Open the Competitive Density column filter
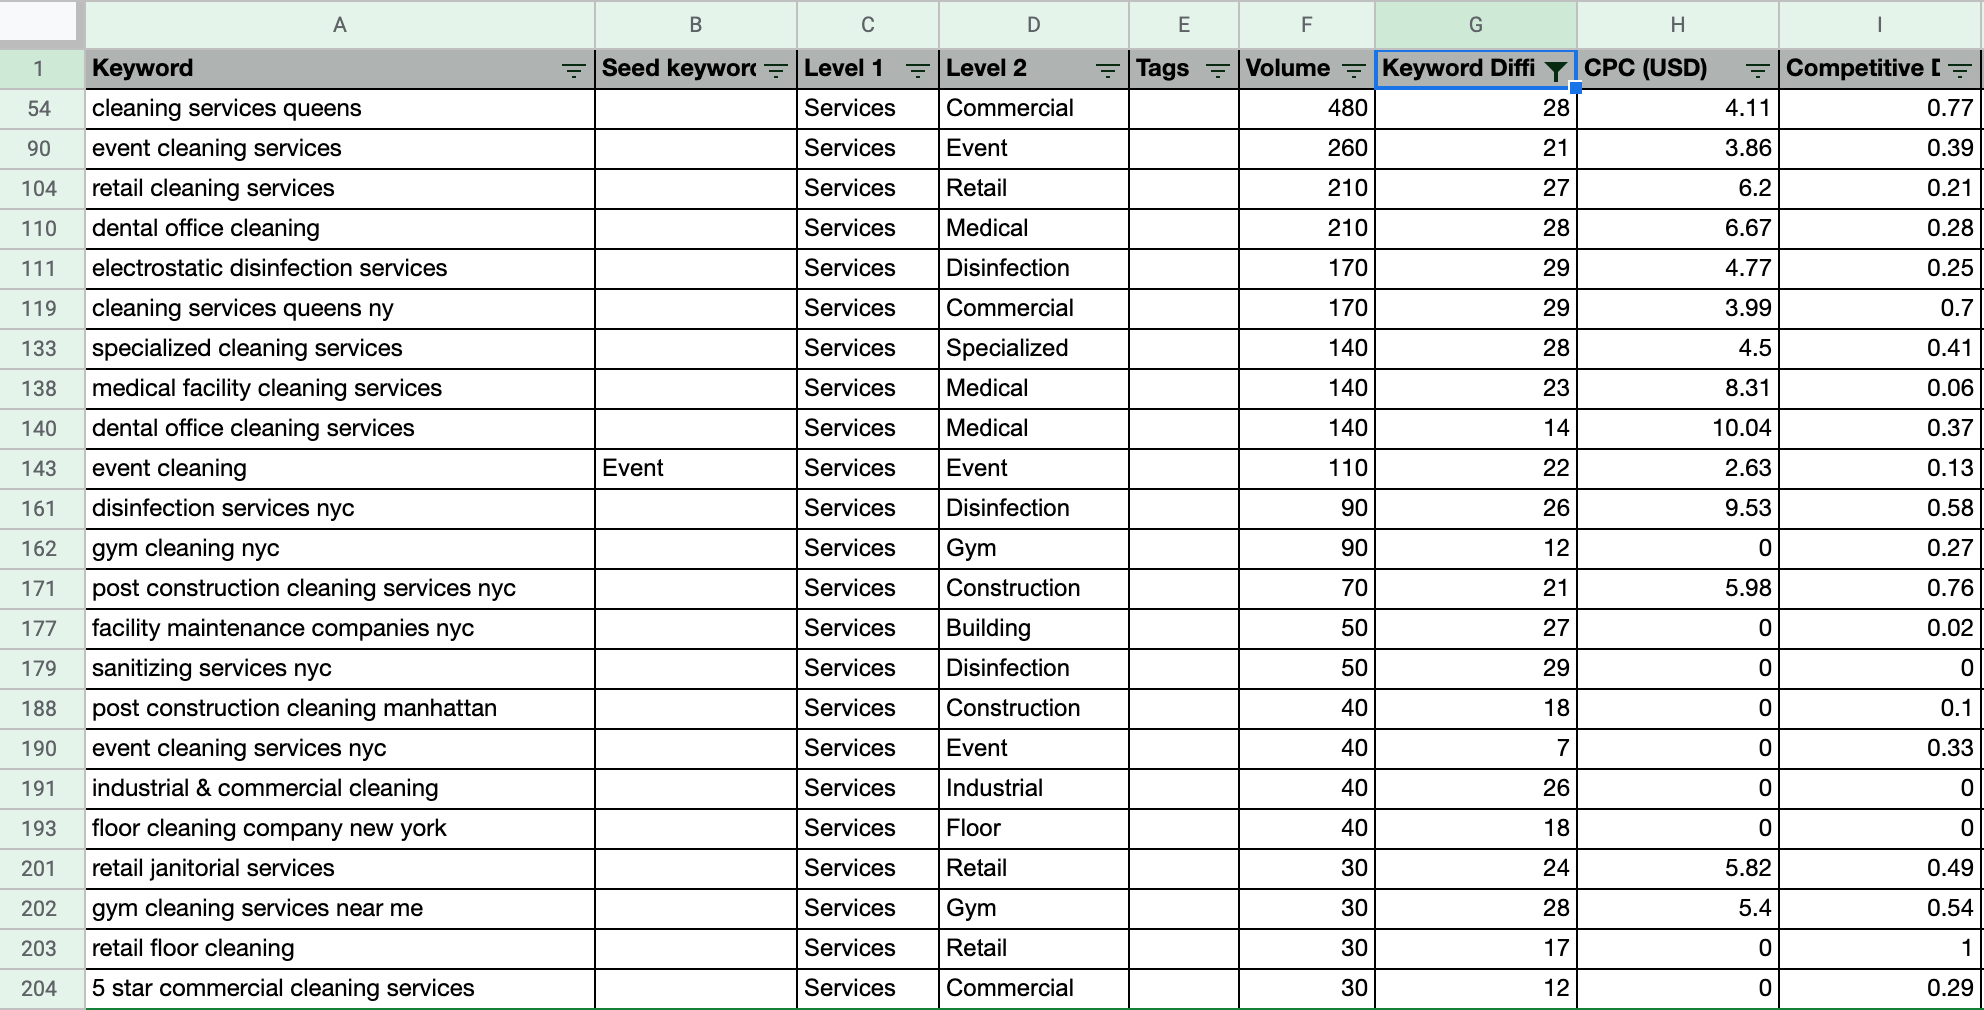This screenshot has width=1984, height=1010. 1961,70
